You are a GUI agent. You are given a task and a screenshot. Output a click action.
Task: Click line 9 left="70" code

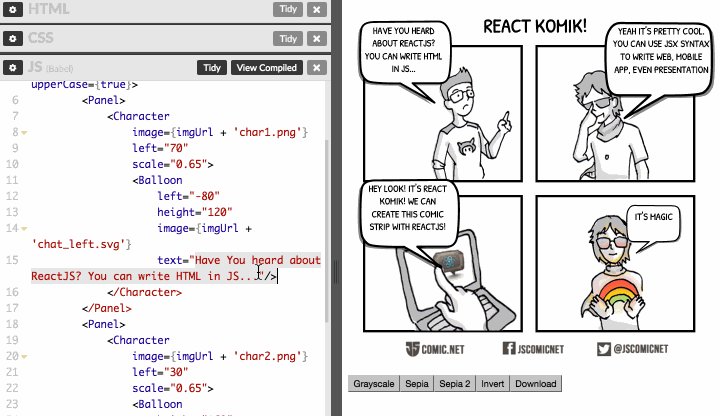pyautogui.click(x=160, y=148)
